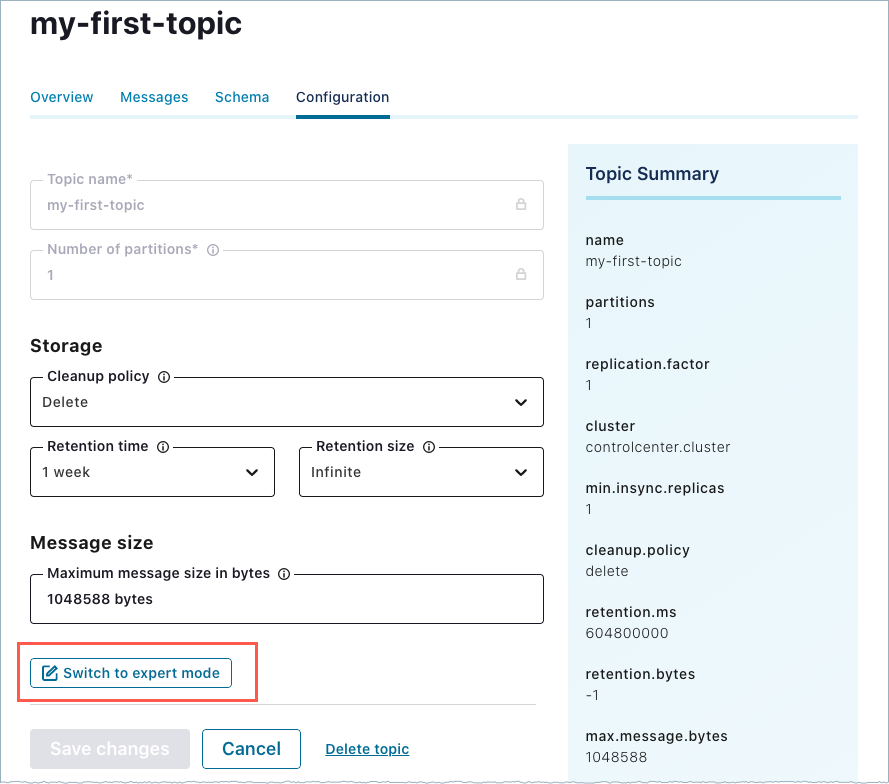This screenshot has width=889, height=784.
Task: Click the Retention size info icon
Action: 429,447
